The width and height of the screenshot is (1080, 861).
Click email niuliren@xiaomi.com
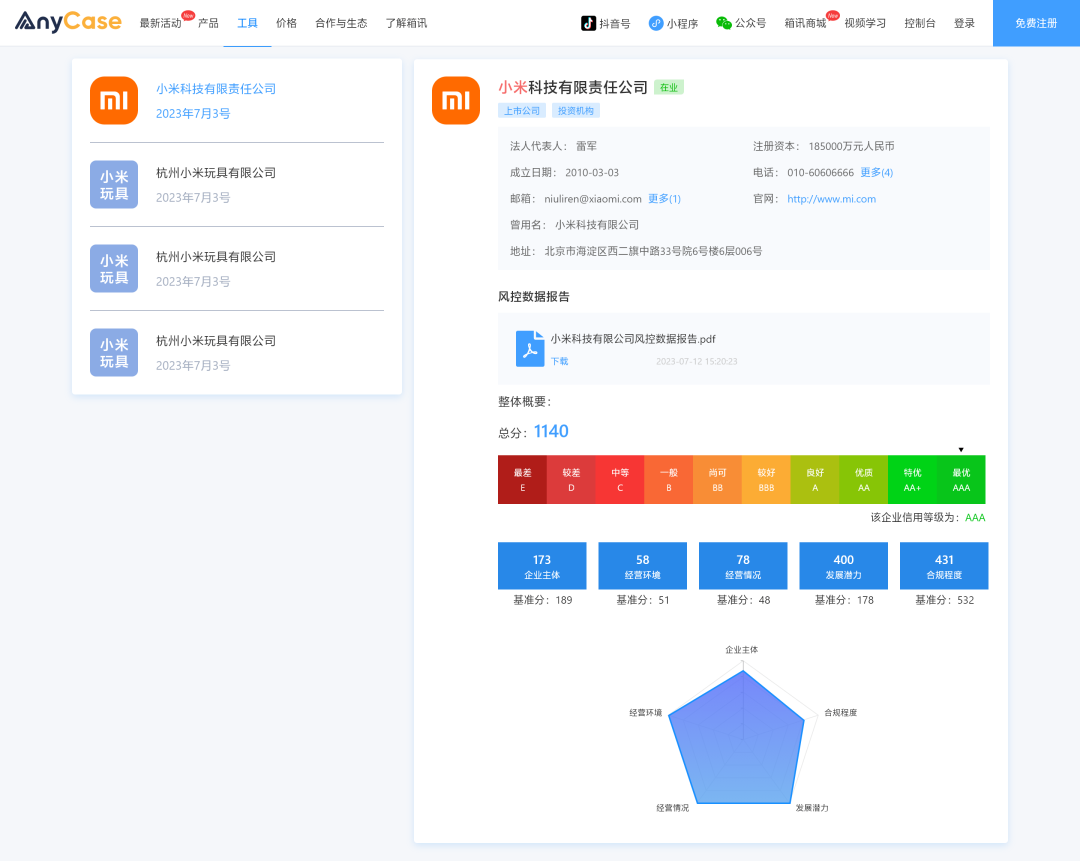[x=593, y=199]
